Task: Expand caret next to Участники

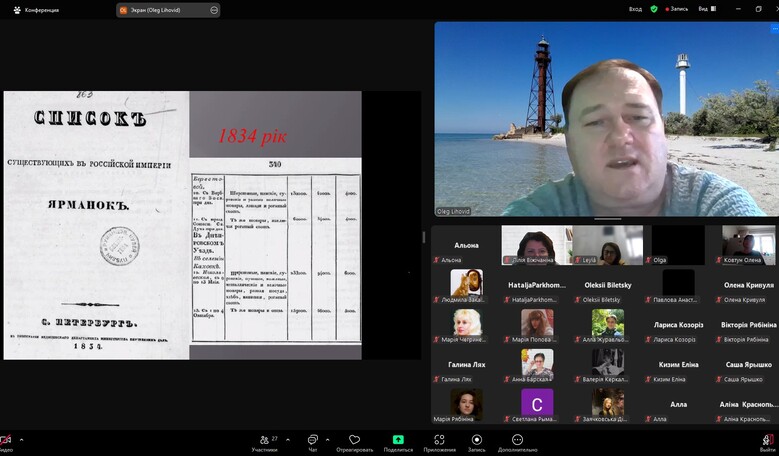Action: coord(288,440)
